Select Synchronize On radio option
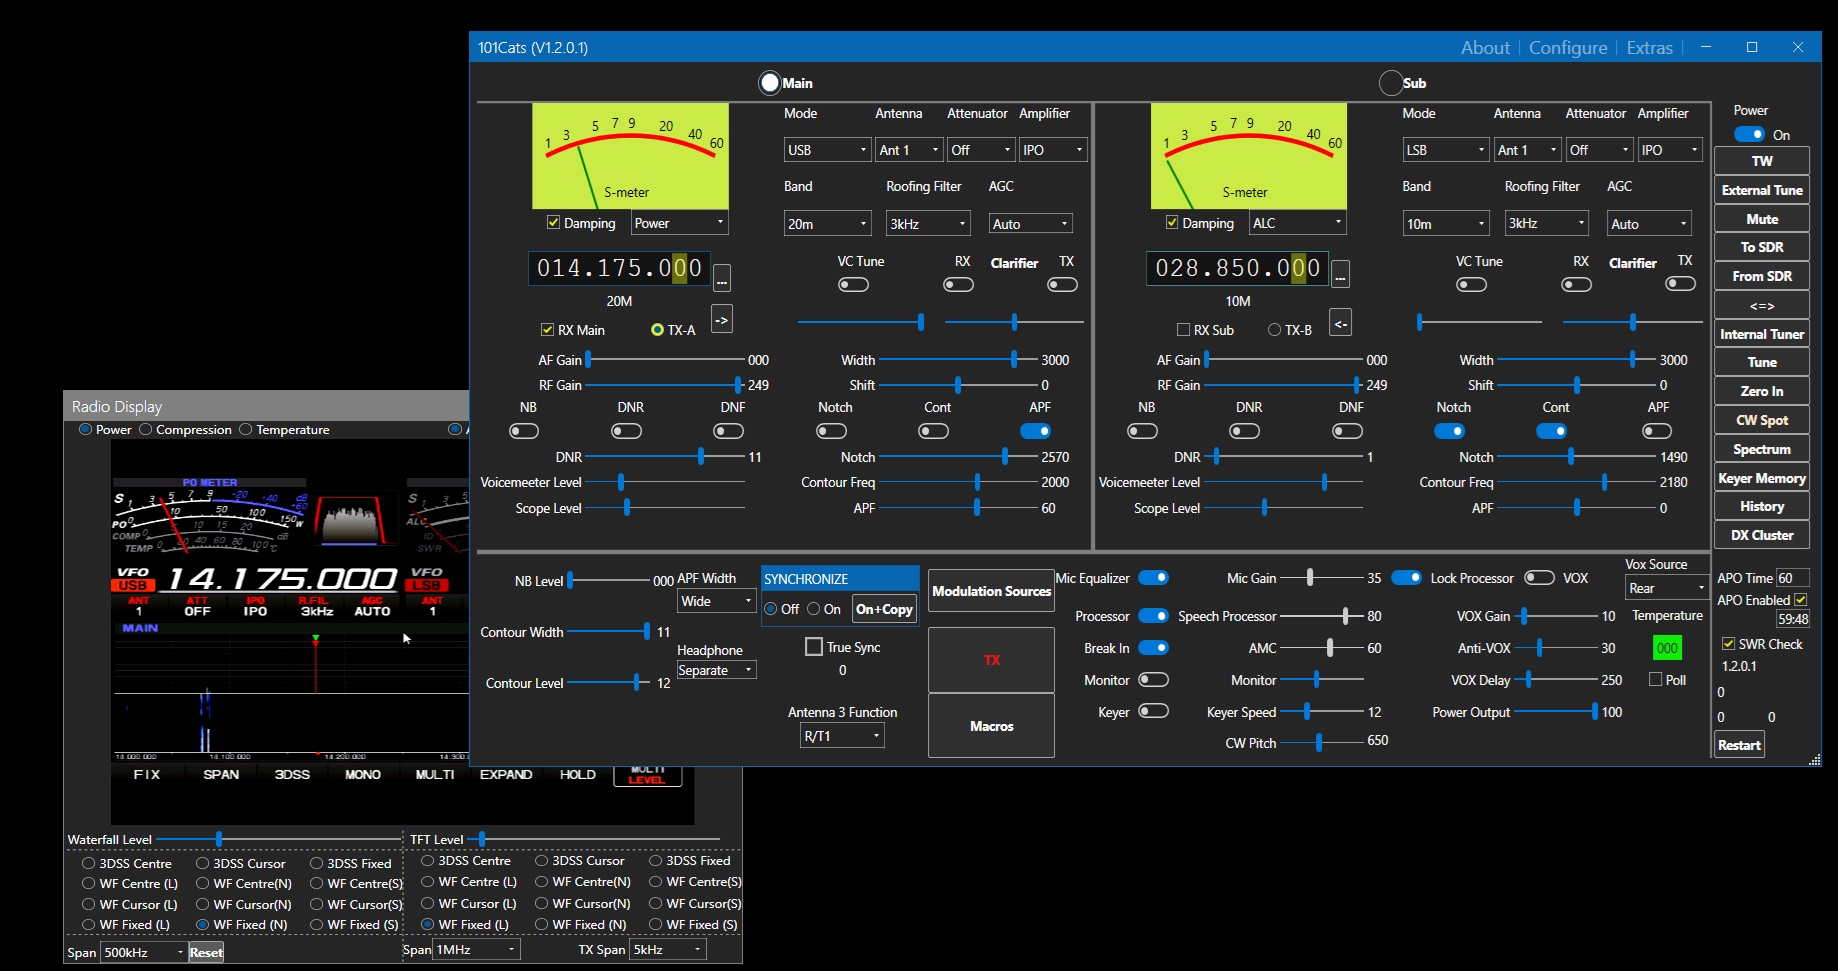 (x=814, y=609)
